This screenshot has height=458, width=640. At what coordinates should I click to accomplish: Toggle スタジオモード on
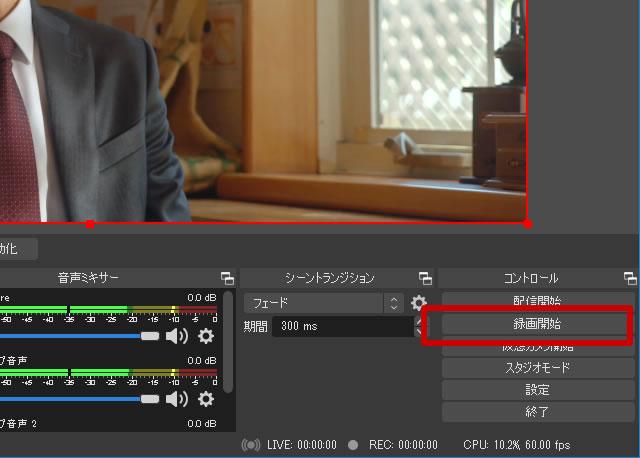point(536,368)
